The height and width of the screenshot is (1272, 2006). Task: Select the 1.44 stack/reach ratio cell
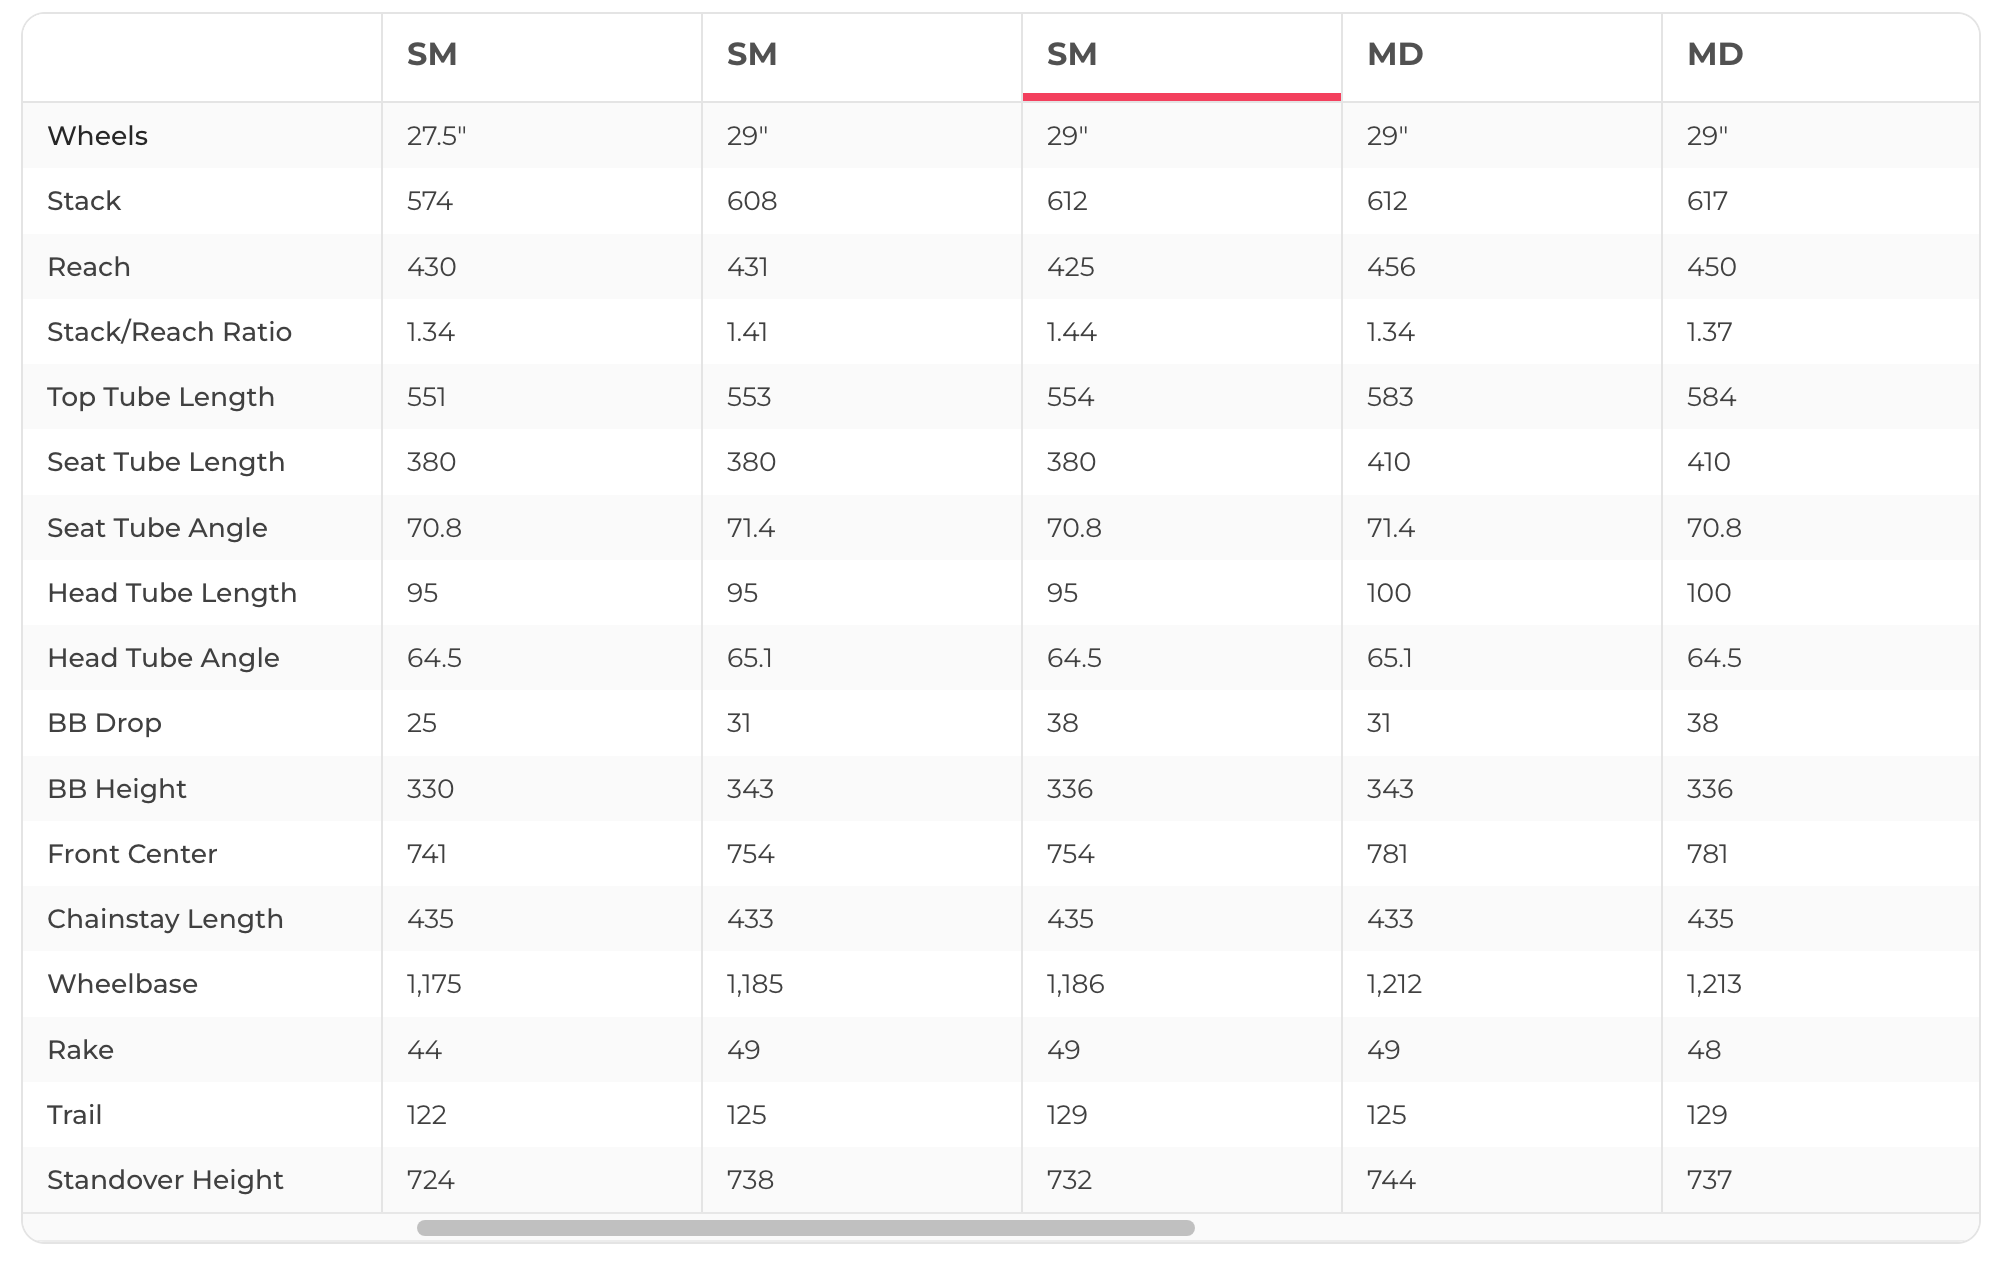point(1072,332)
